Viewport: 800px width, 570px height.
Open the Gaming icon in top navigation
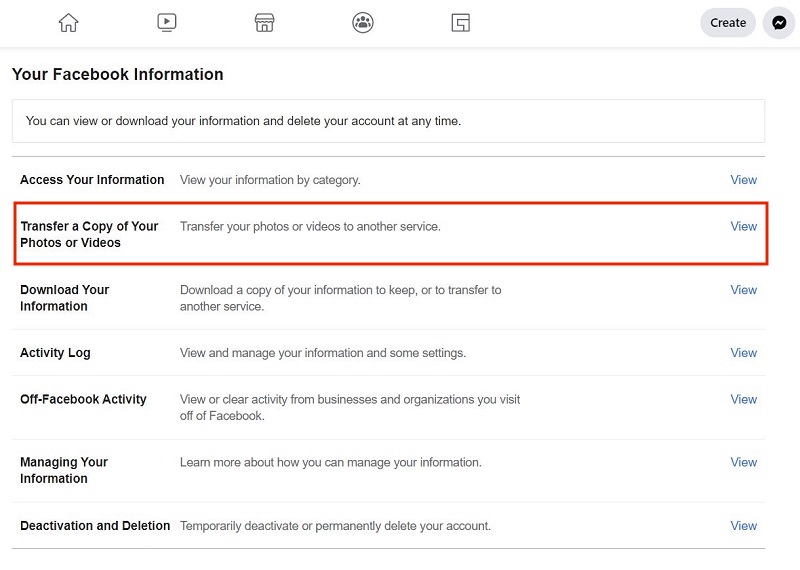tap(461, 22)
